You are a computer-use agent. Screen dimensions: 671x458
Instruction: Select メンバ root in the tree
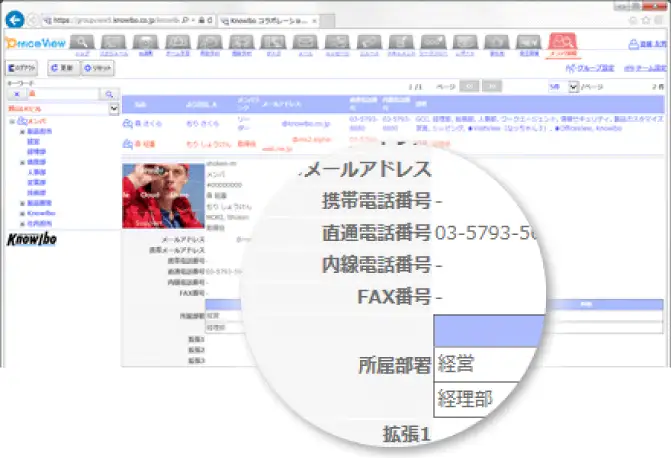(x=38, y=122)
